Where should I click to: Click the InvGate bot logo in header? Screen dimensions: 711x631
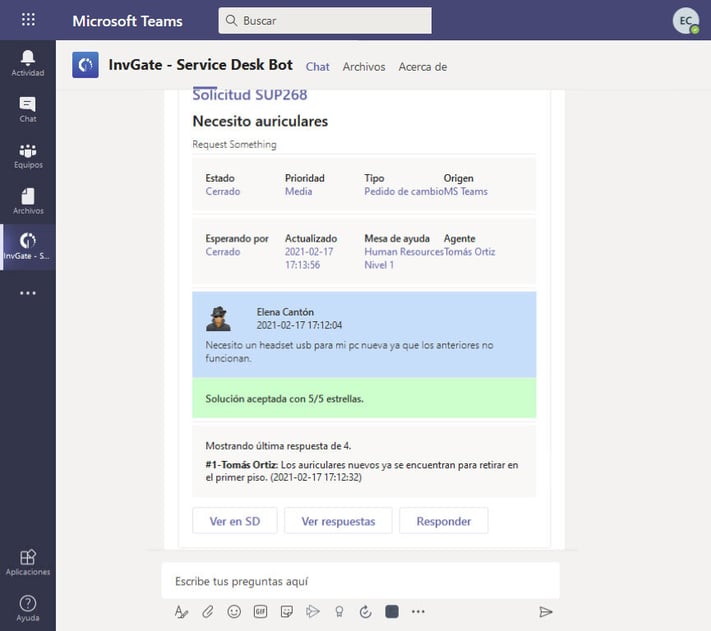pyautogui.click(x=85, y=65)
